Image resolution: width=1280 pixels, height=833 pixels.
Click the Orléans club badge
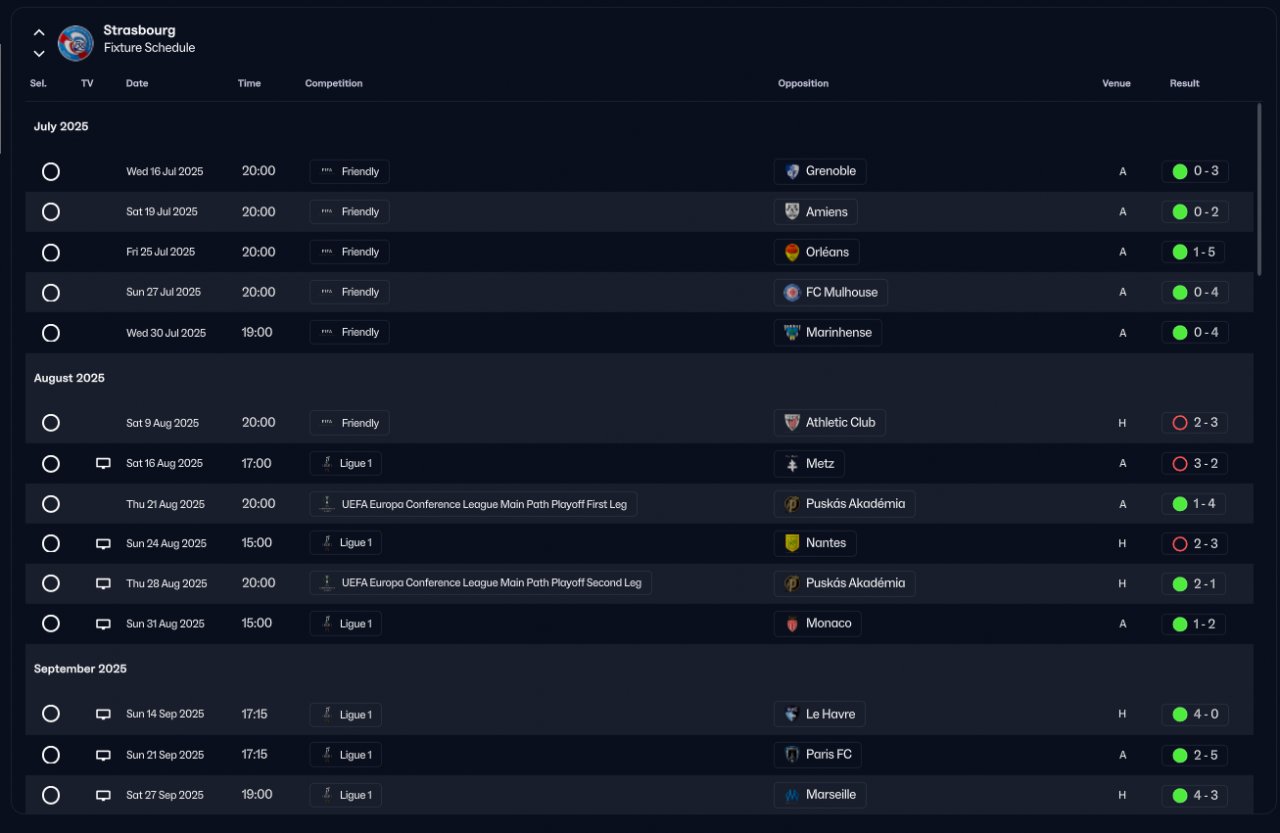point(792,252)
